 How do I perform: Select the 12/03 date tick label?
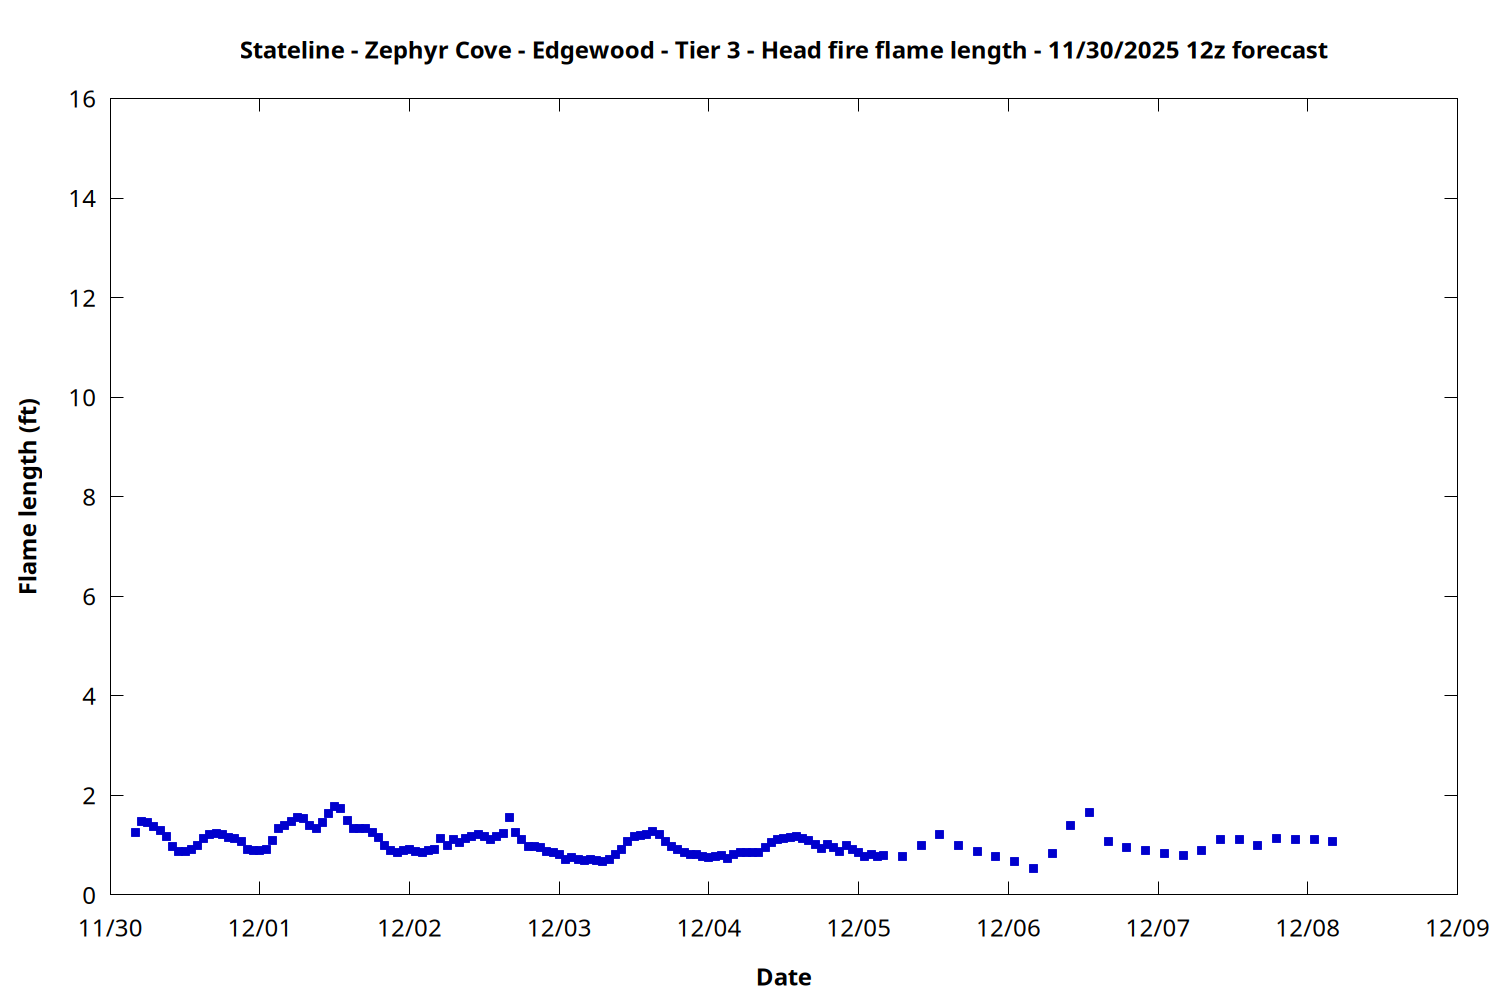click(x=559, y=928)
